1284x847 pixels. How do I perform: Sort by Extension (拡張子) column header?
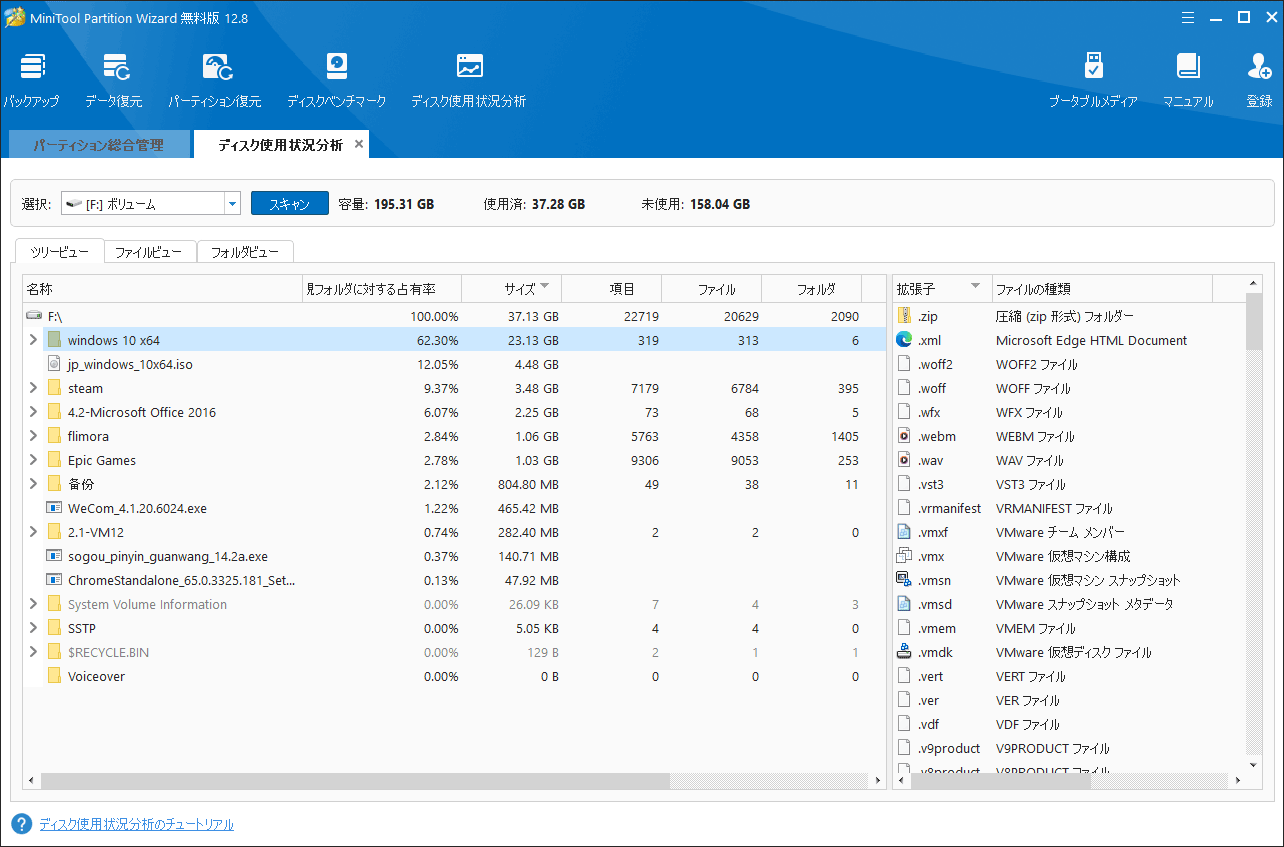click(942, 289)
